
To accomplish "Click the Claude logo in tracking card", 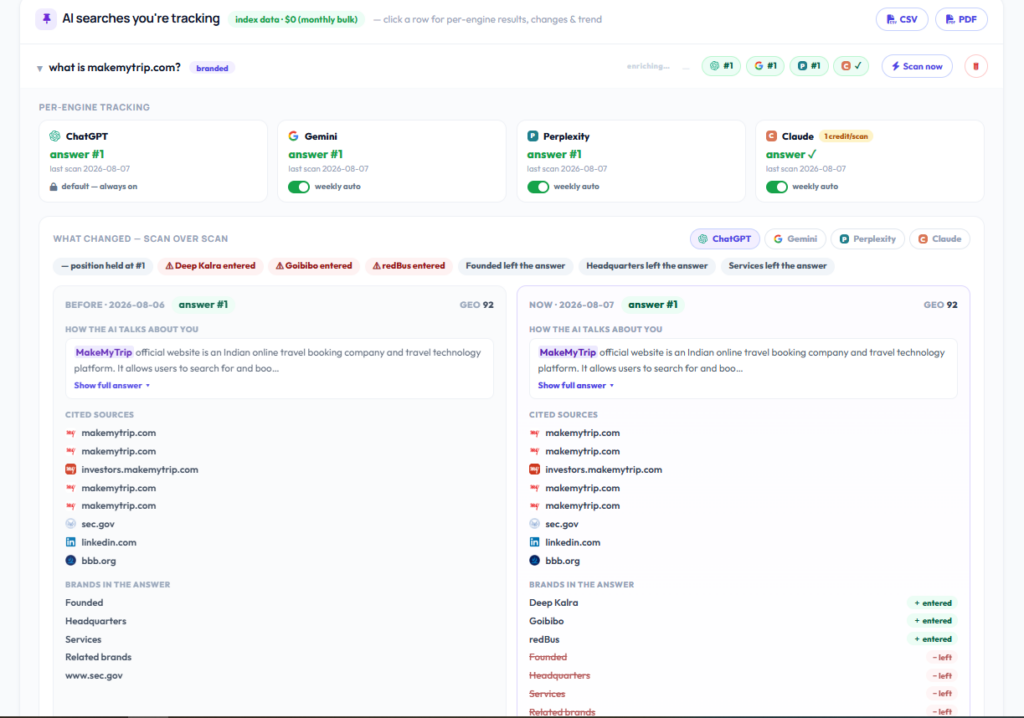I will click(771, 136).
